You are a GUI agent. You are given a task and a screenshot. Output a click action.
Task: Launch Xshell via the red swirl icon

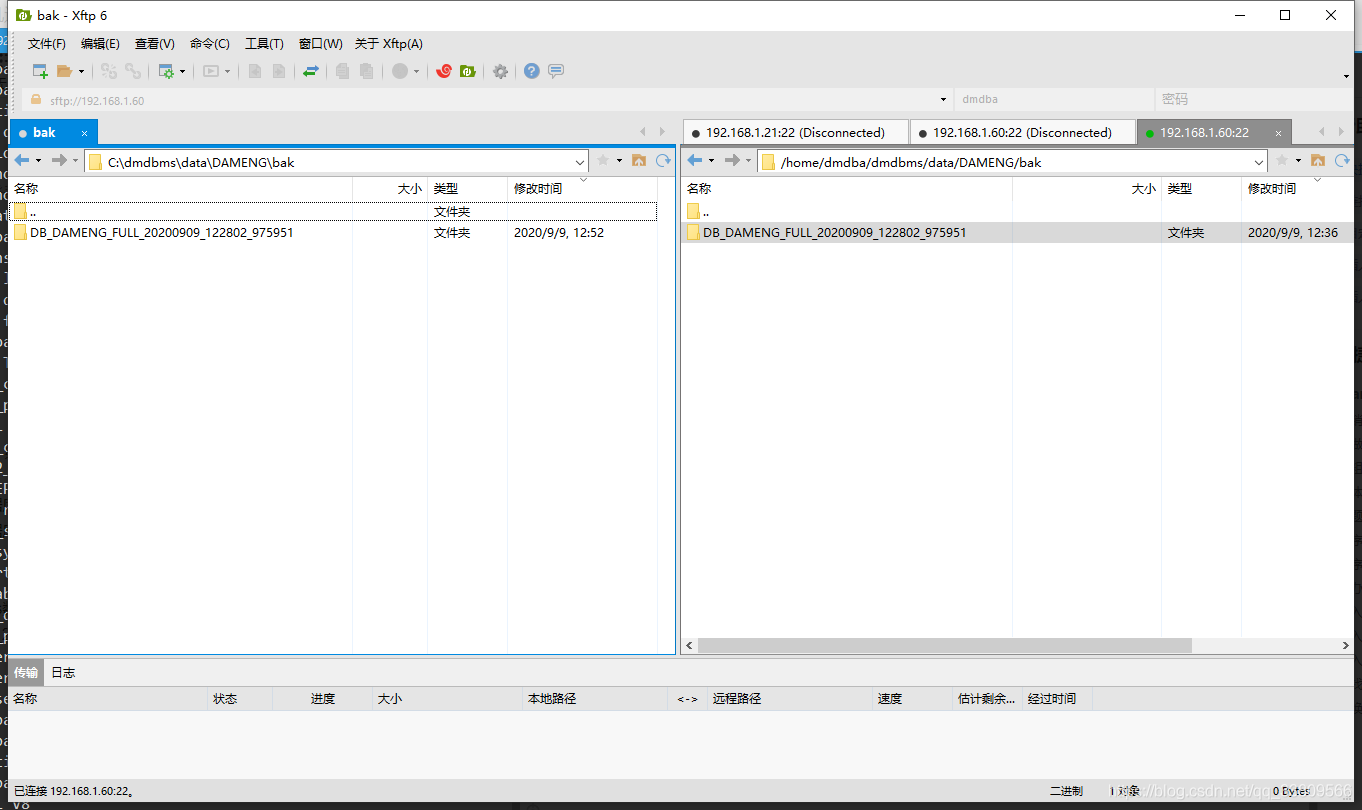[444, 71]
